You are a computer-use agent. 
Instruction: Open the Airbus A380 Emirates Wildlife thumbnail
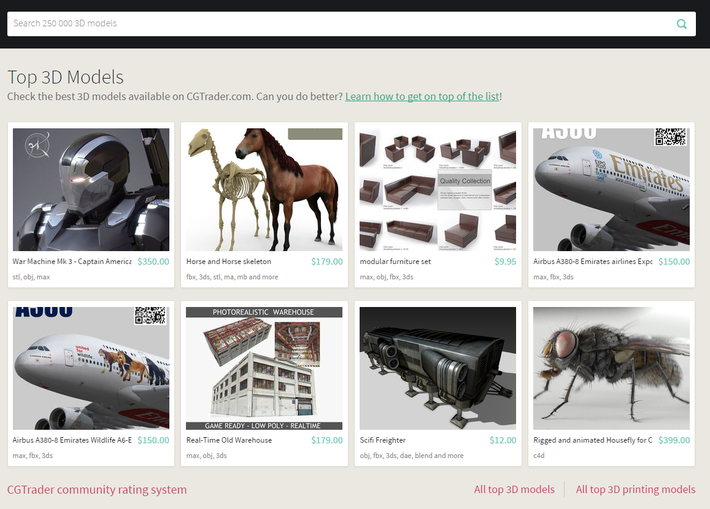[91, 368]
